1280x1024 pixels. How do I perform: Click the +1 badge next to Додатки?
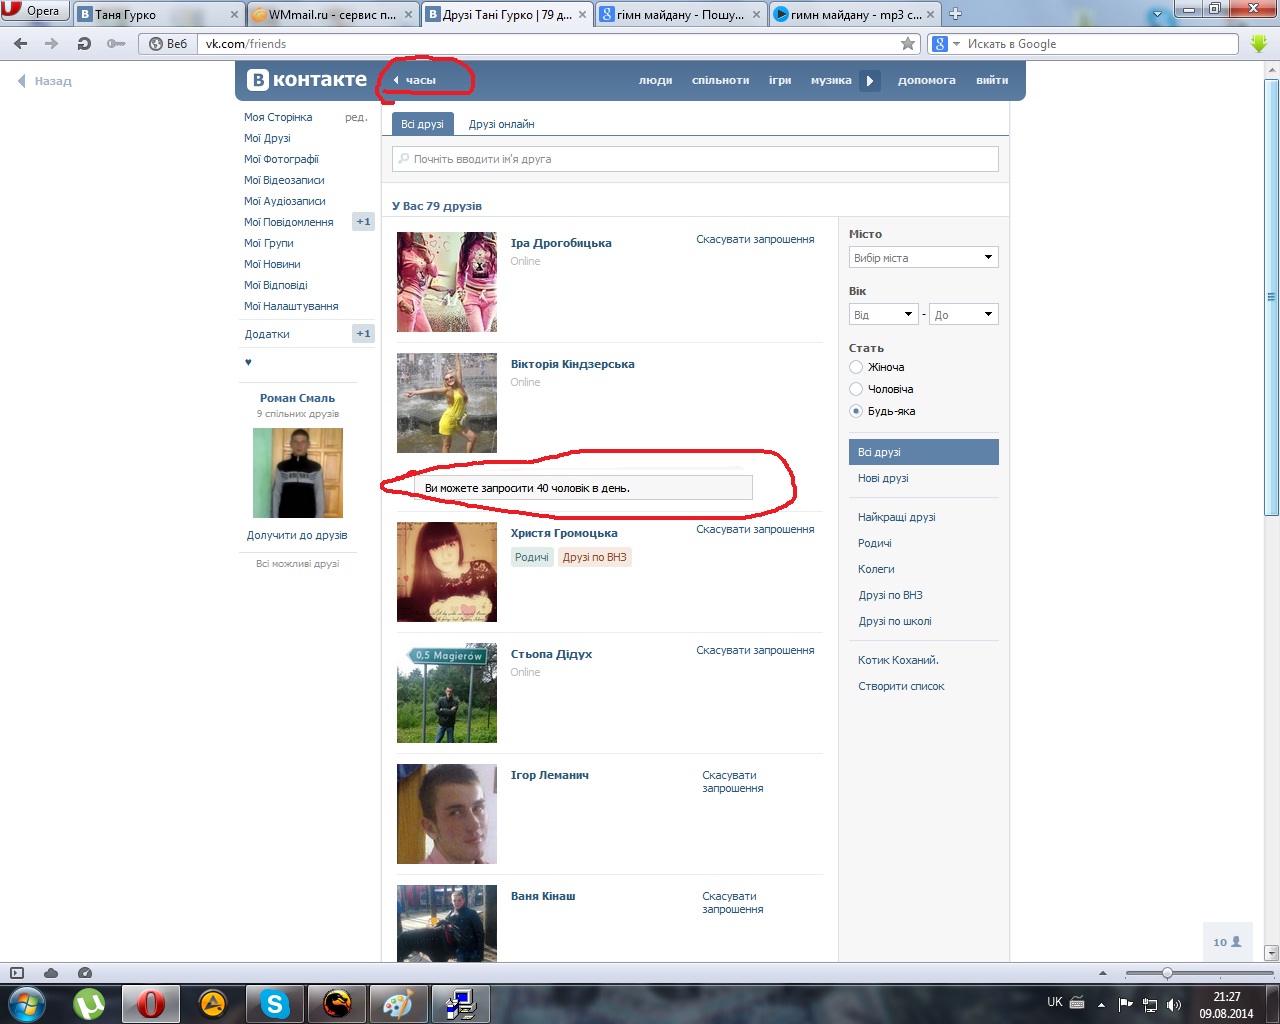(x=363, y=334)
